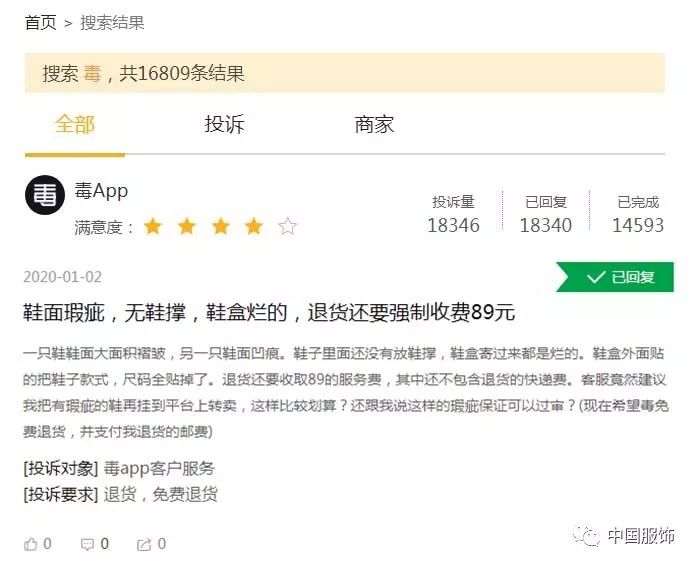
Task: Switch to the 全部 tab
Action: click(x=75, y=124)
